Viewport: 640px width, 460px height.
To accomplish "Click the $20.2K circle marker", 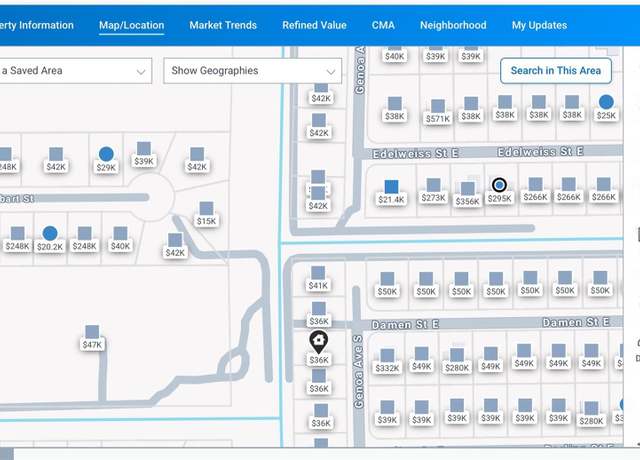I will click(50, 233).
